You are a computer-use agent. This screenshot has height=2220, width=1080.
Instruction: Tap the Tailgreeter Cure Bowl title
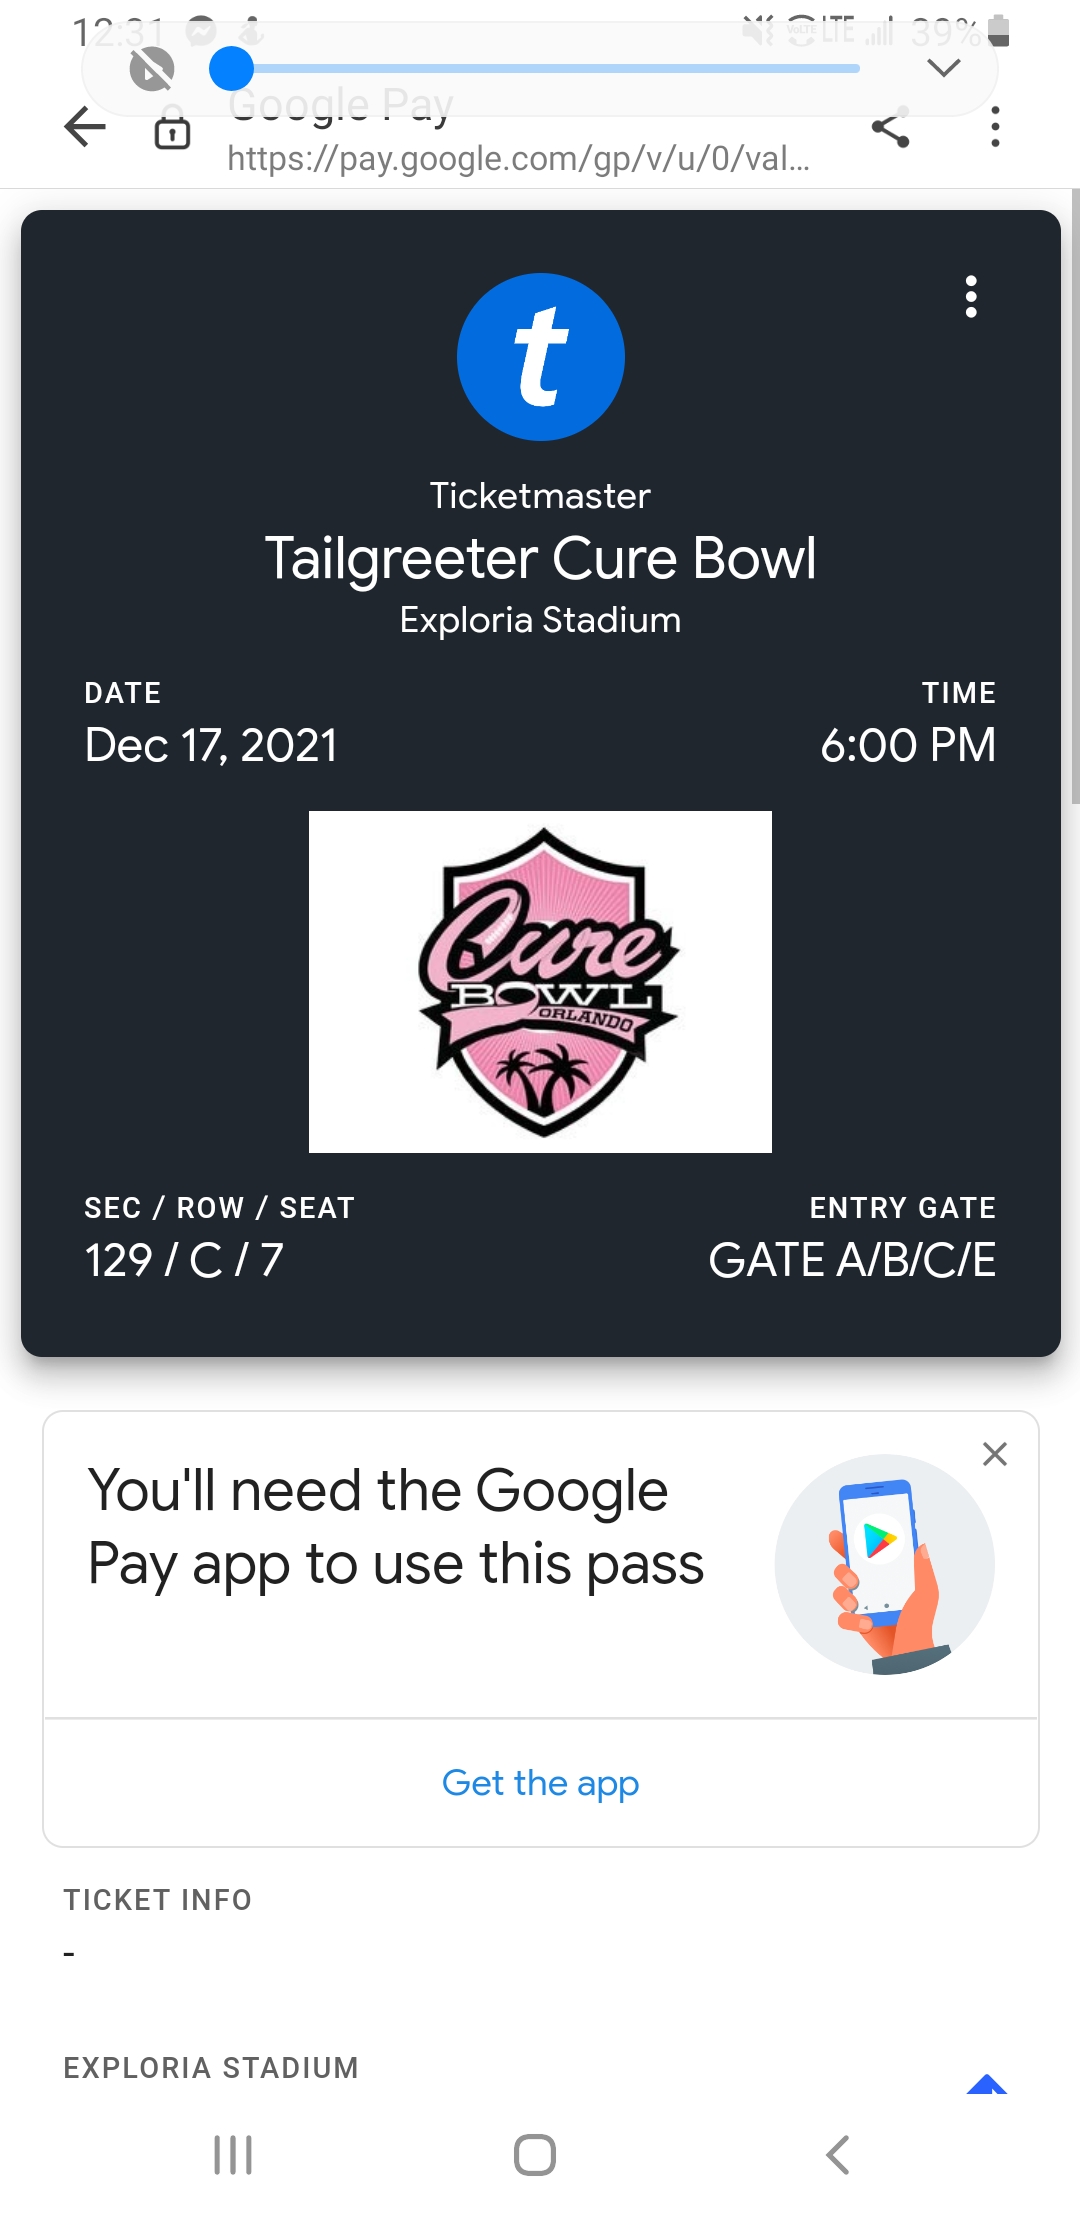coord(540,558)
